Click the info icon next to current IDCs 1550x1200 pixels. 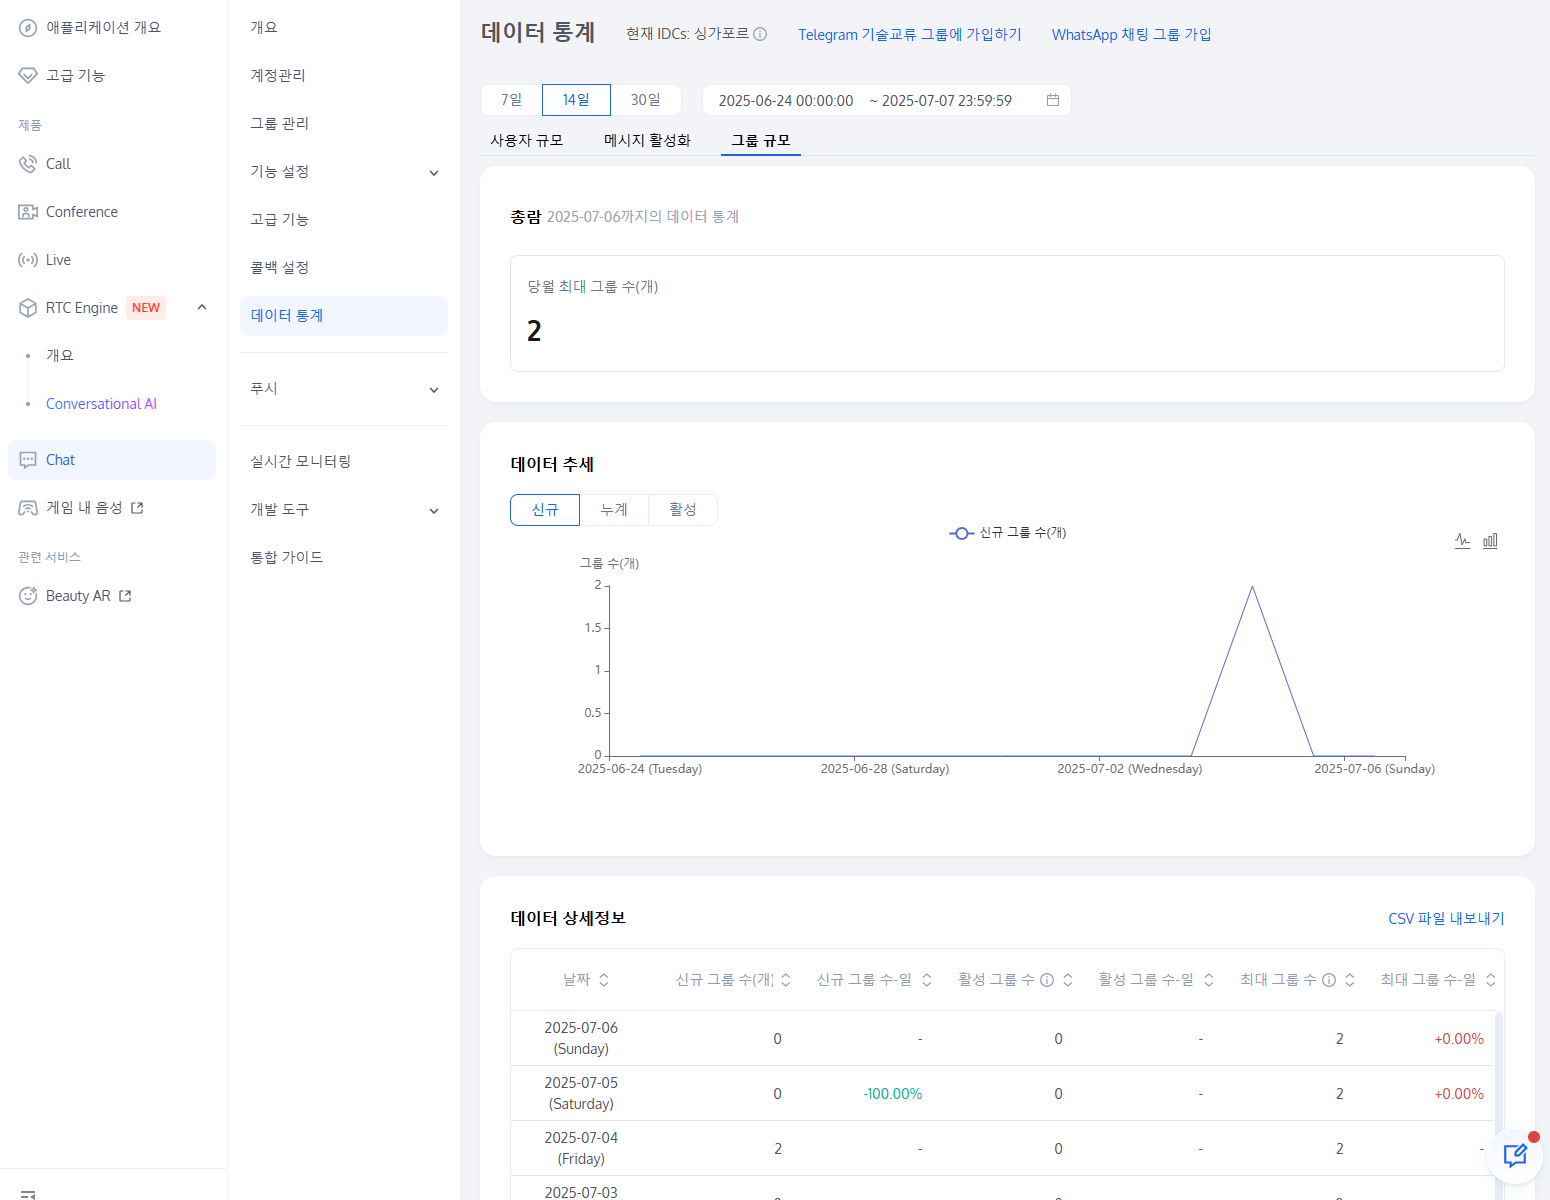coord(760,34)
